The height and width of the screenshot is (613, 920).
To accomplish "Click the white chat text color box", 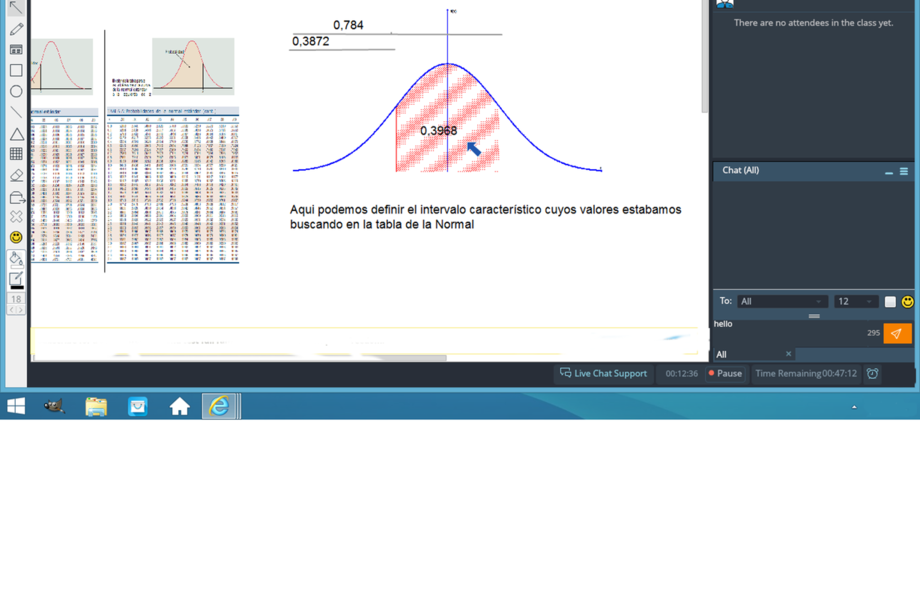I will point(890,301).
